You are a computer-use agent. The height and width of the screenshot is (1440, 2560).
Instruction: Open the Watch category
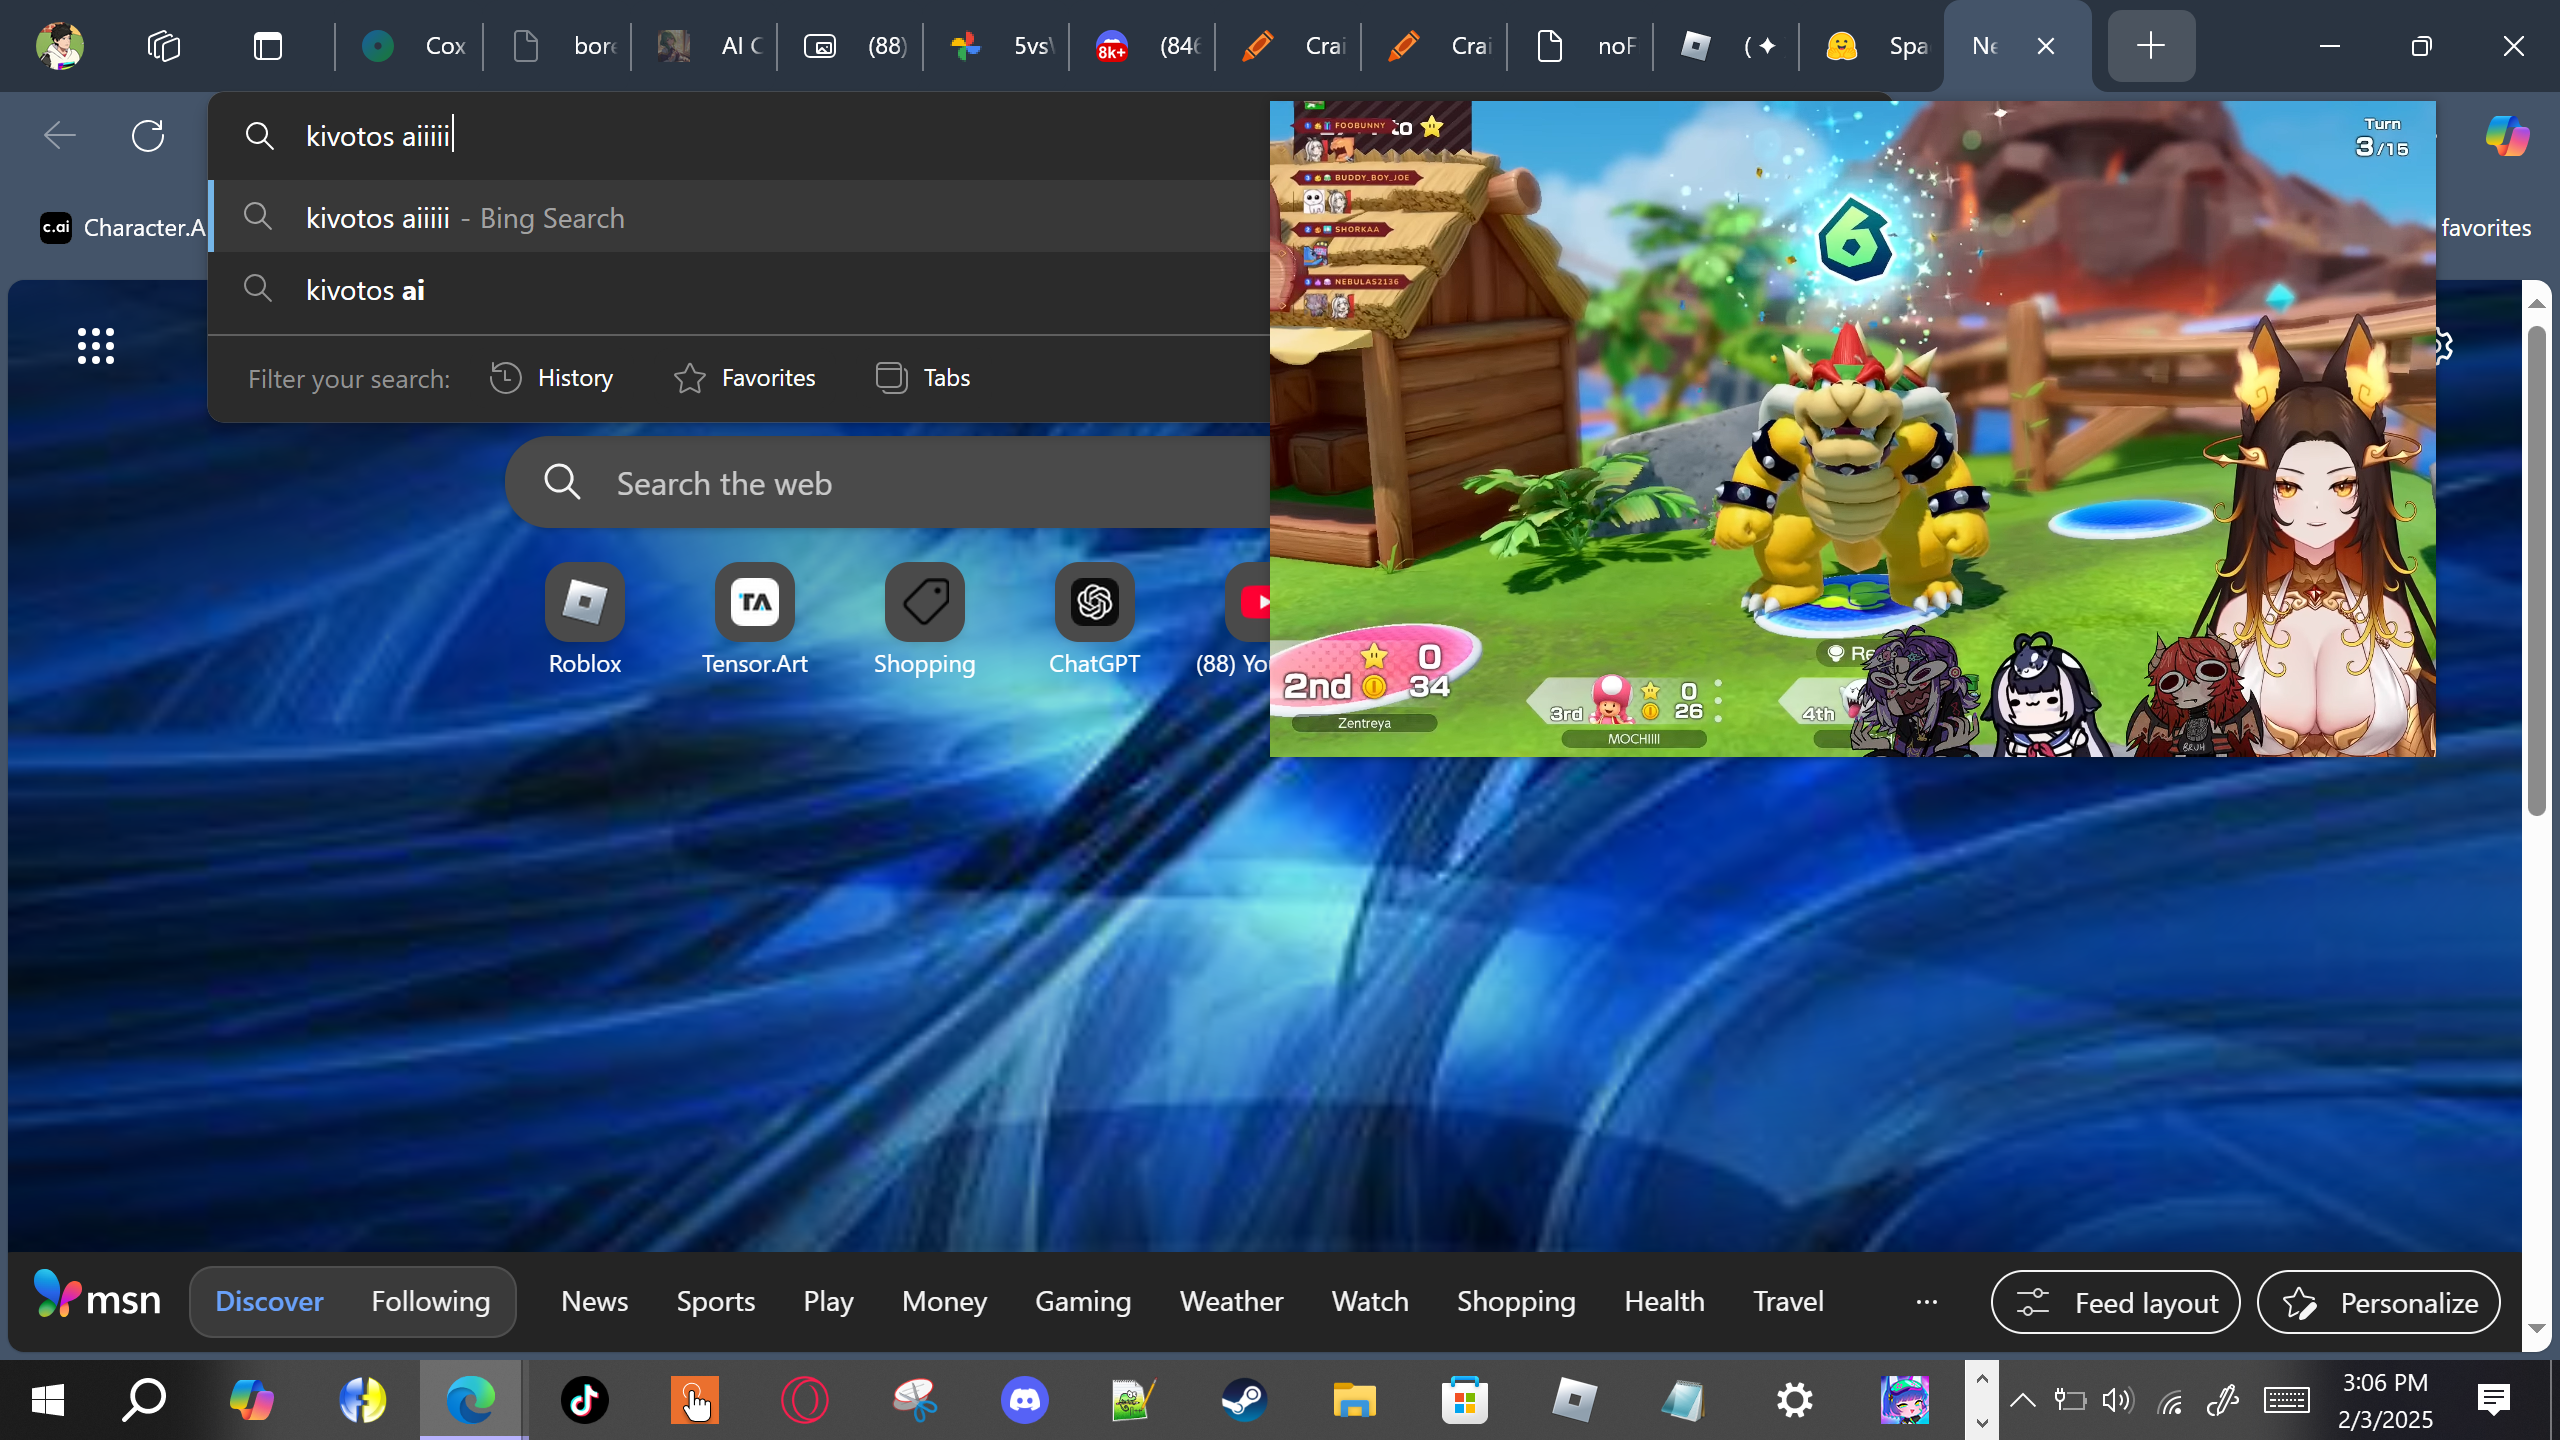point(1370,1301)
